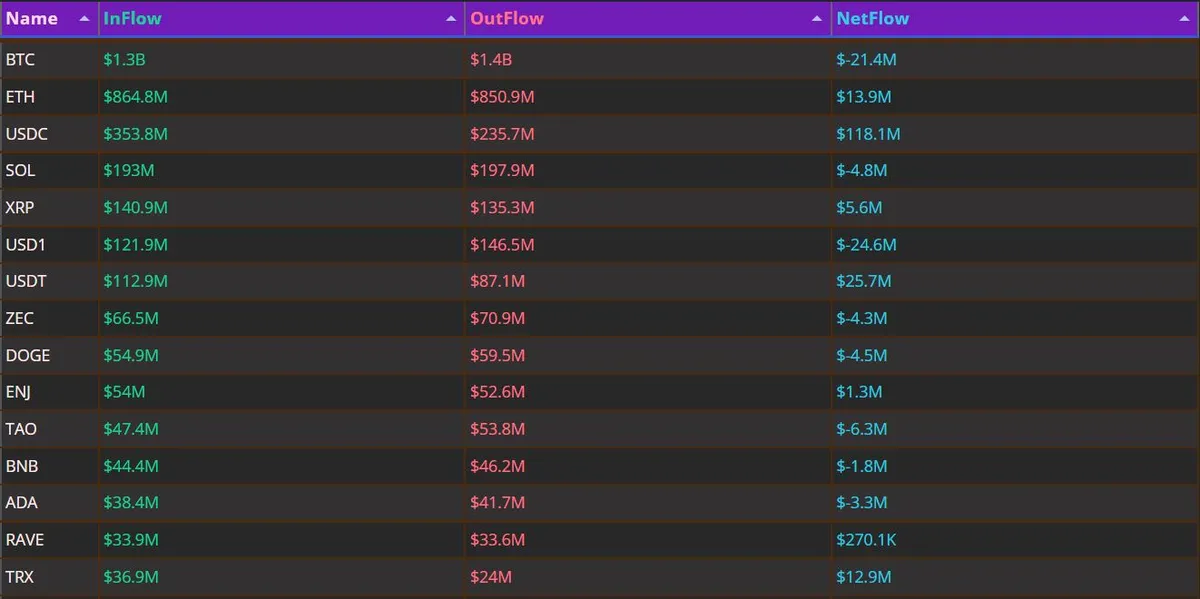Select the DOGE row
Viewport: 1200px width, 599px height.
pyautogui.click(x=600, y=356)
